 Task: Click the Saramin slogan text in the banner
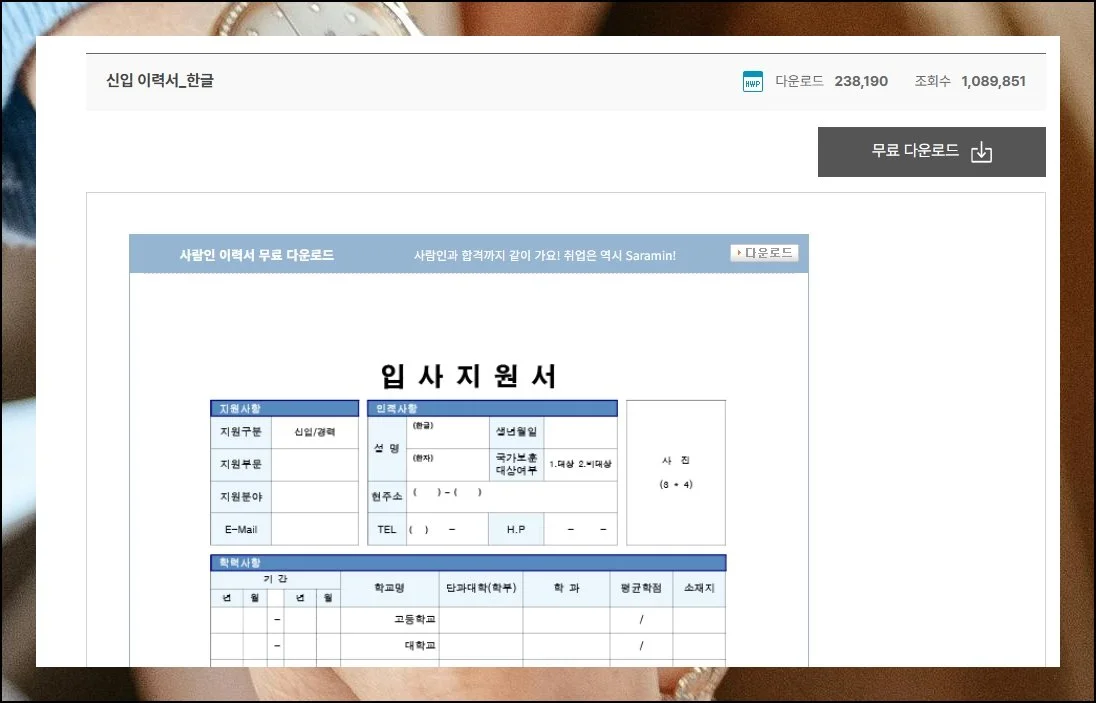[545, 255]
